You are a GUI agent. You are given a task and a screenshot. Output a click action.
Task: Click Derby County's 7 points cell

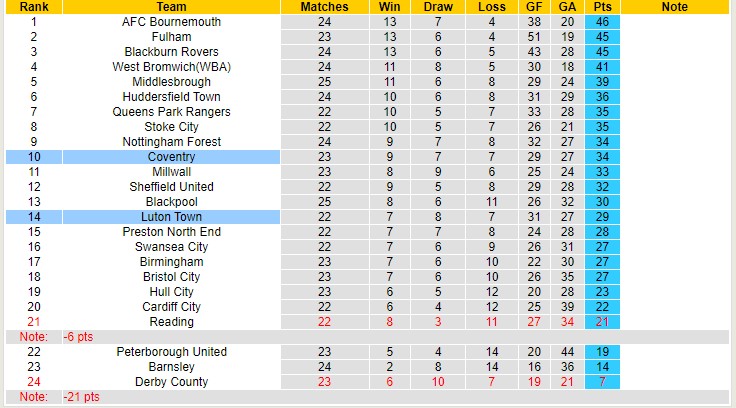coord(603,382)
